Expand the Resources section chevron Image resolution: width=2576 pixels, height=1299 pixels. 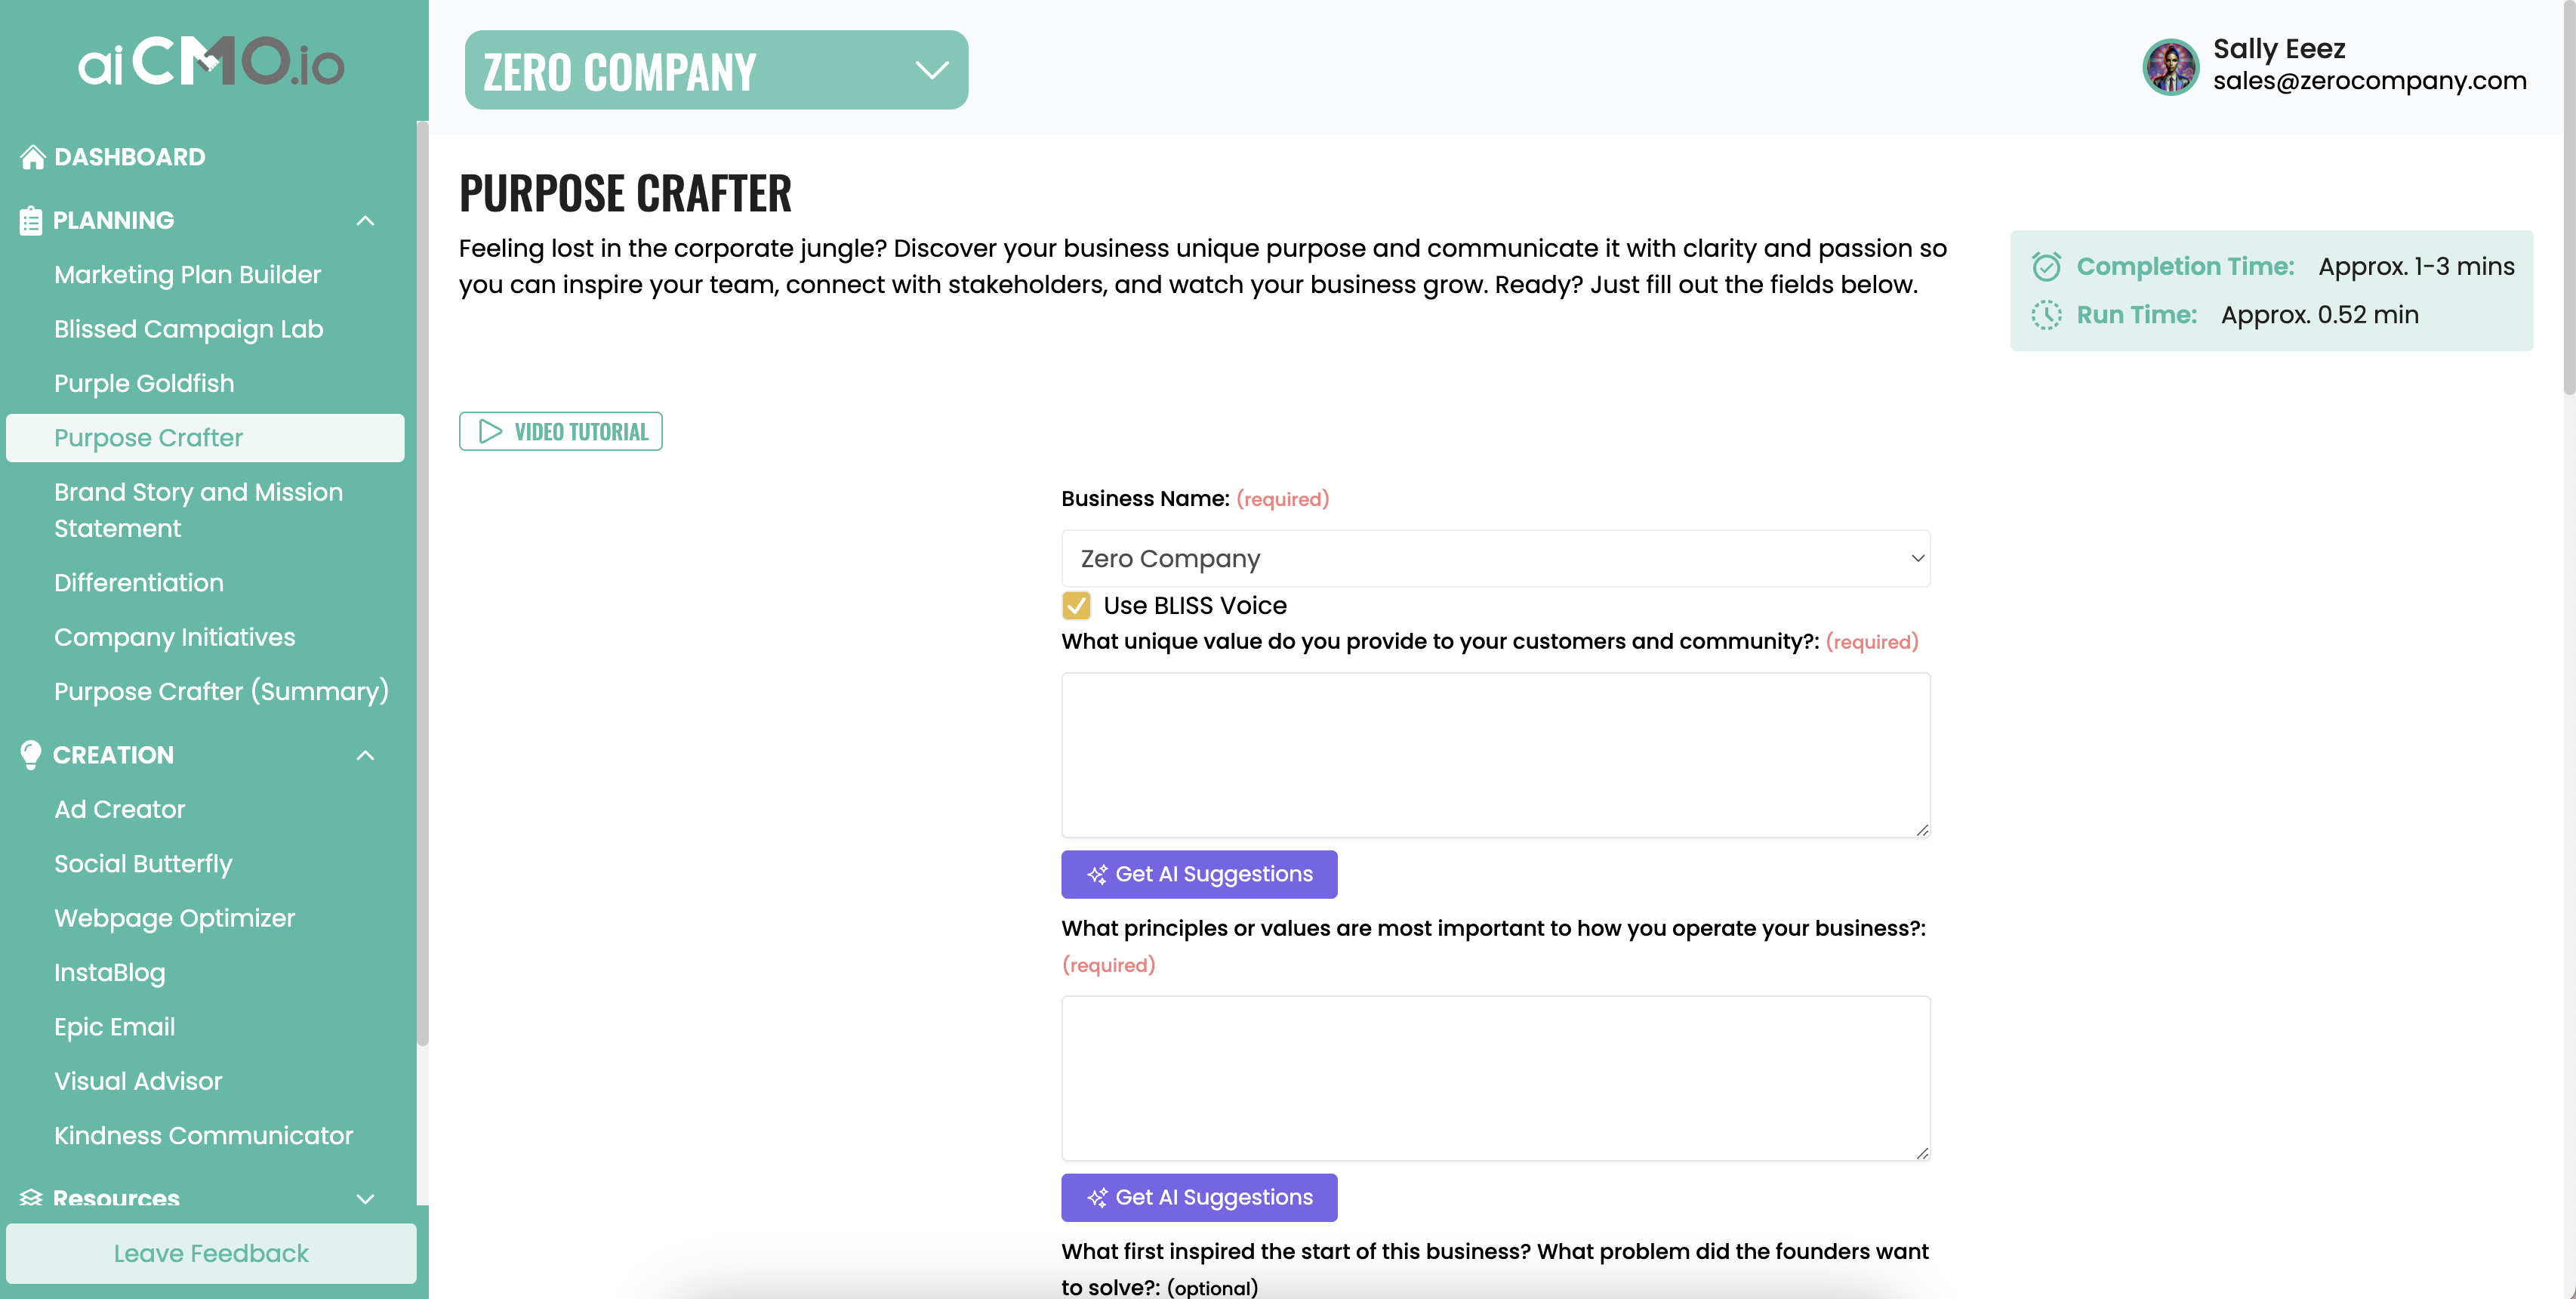[x=366, y=1198]
